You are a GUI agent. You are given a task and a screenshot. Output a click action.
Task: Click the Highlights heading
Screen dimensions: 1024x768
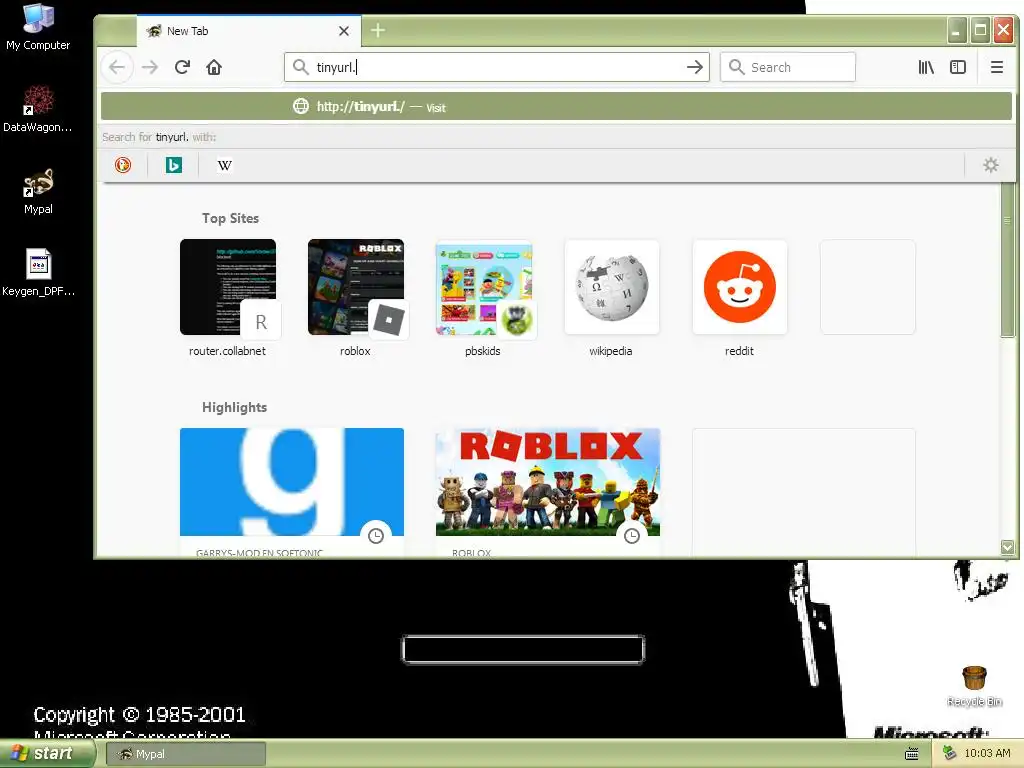(234, 407)
